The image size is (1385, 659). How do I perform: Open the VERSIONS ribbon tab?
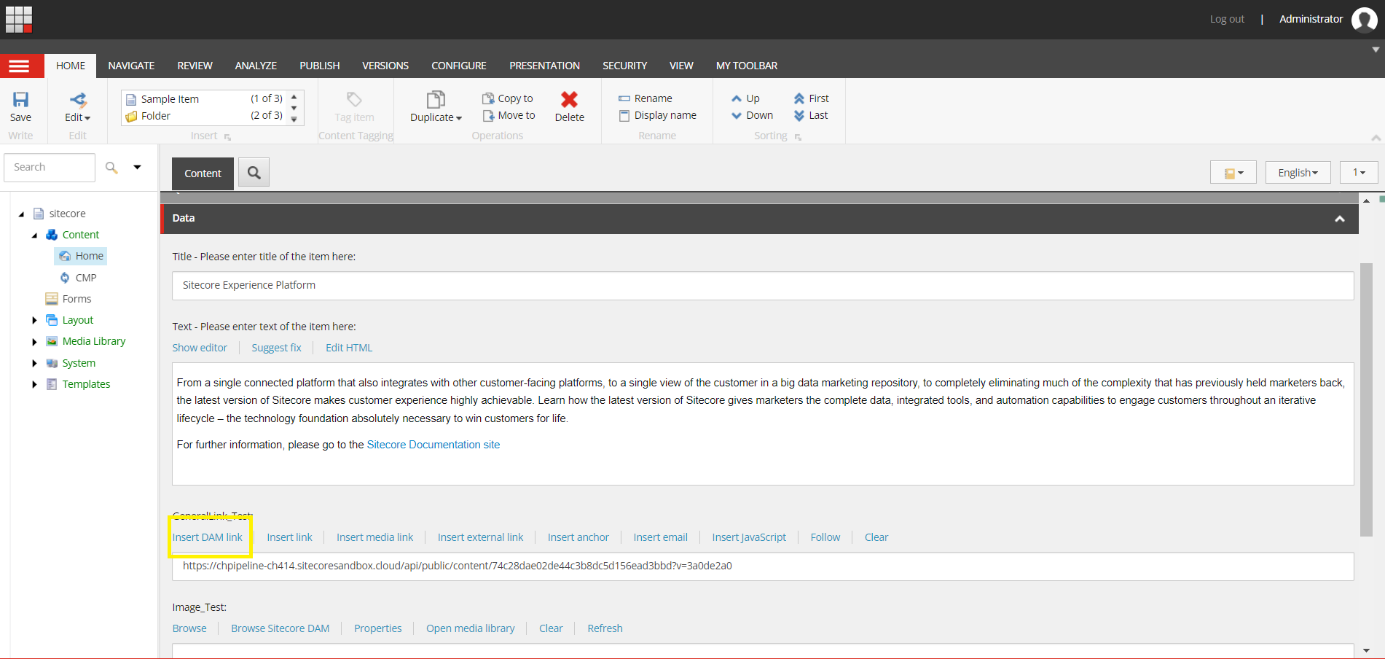(x=385, y=66)
